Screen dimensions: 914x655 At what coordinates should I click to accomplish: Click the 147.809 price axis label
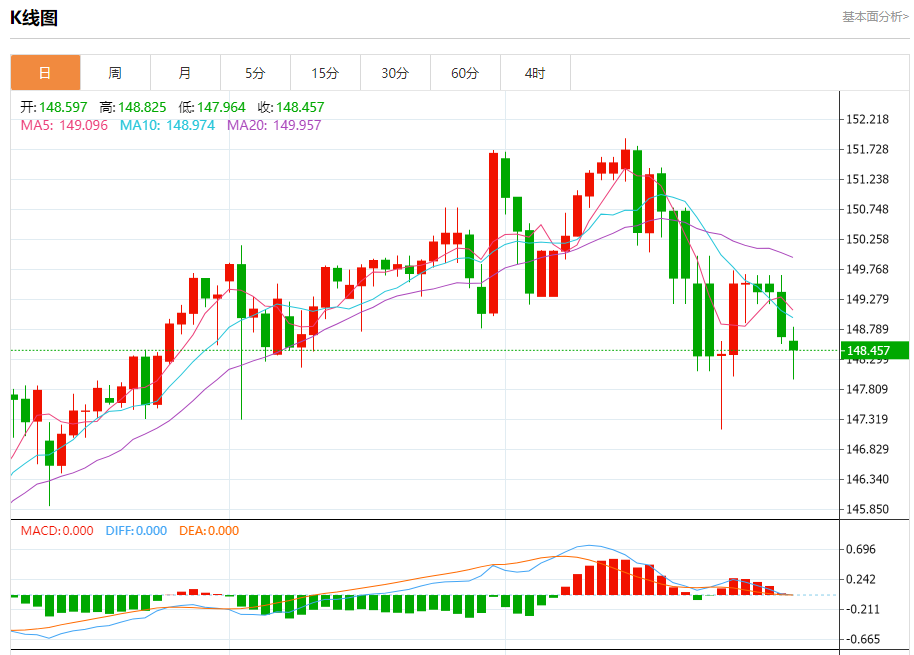click(x=867, y=389)
